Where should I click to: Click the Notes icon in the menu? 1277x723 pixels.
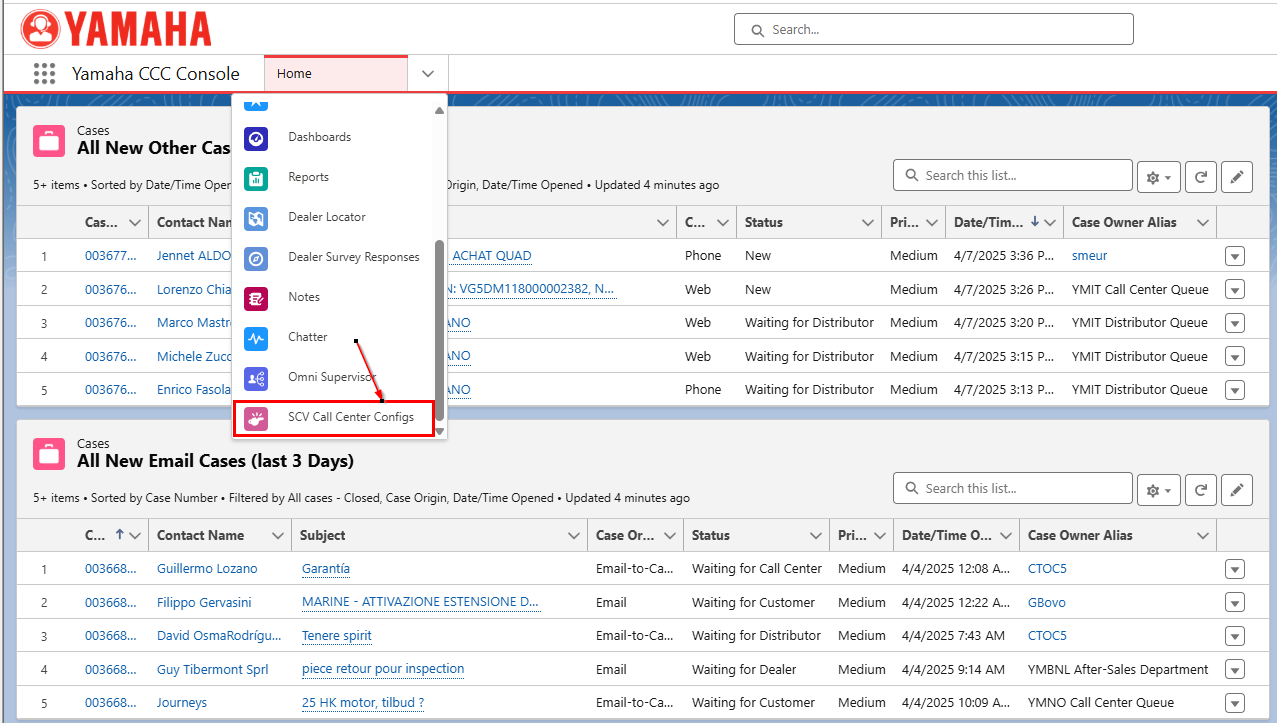coord(256,298)
